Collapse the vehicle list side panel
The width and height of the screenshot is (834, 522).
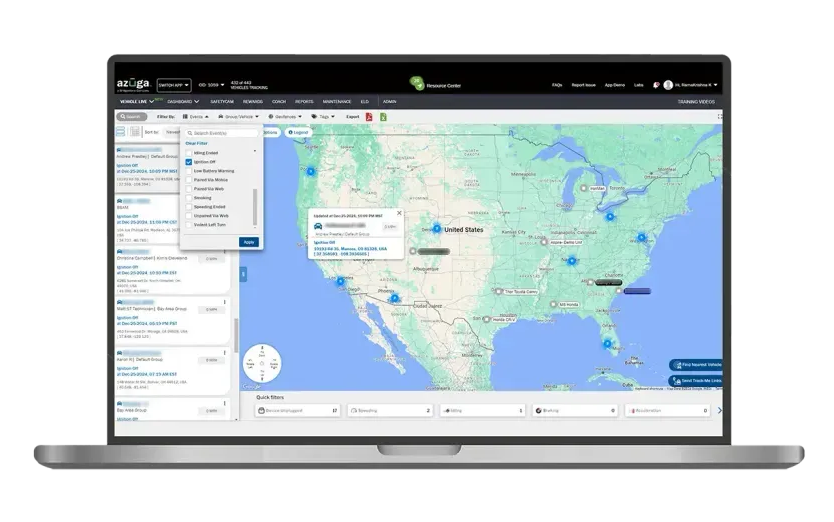(x=243, y=273)
